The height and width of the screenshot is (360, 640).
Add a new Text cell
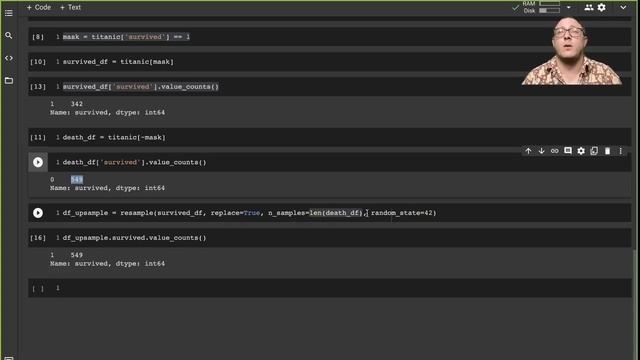[71, 7]
